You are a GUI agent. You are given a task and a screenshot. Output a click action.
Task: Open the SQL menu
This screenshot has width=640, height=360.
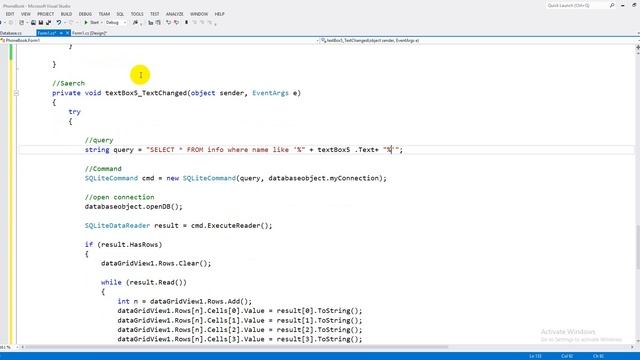tap(120, 14)
